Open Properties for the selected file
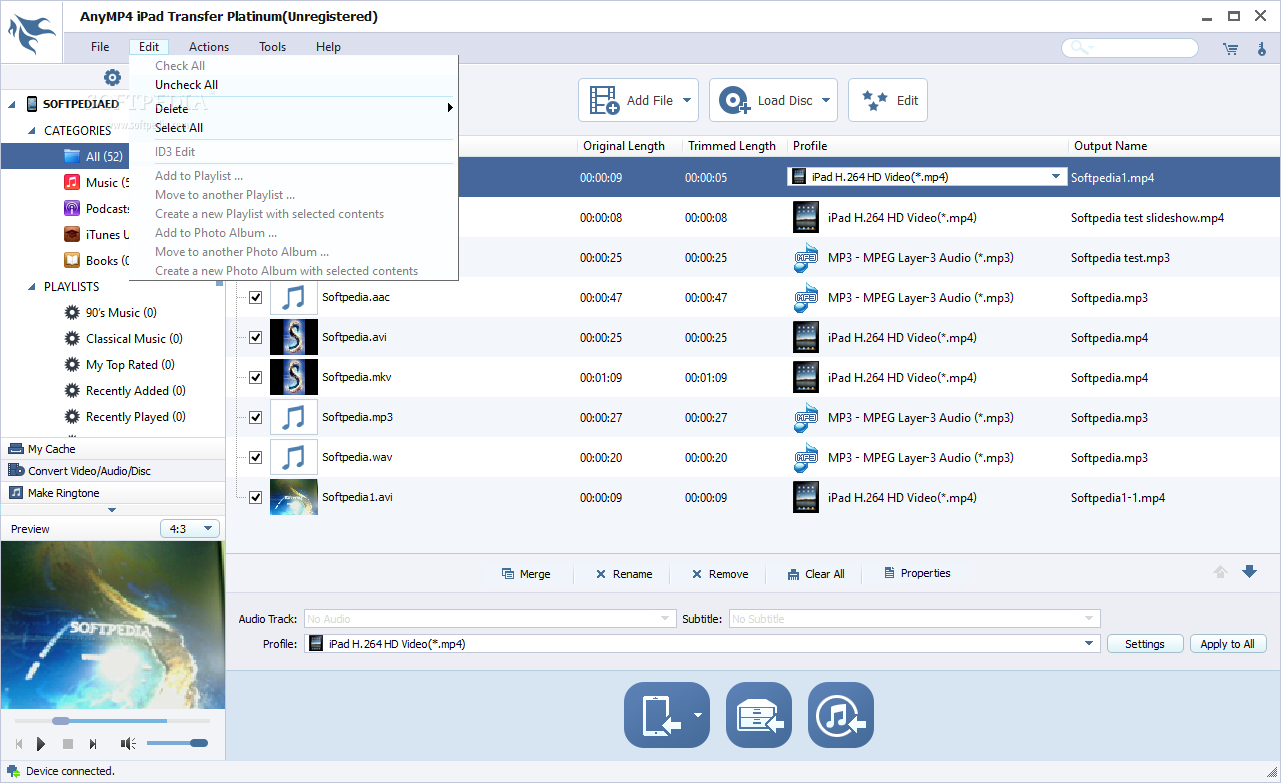Screen dimensions: 1281x783 coord(917,573)
